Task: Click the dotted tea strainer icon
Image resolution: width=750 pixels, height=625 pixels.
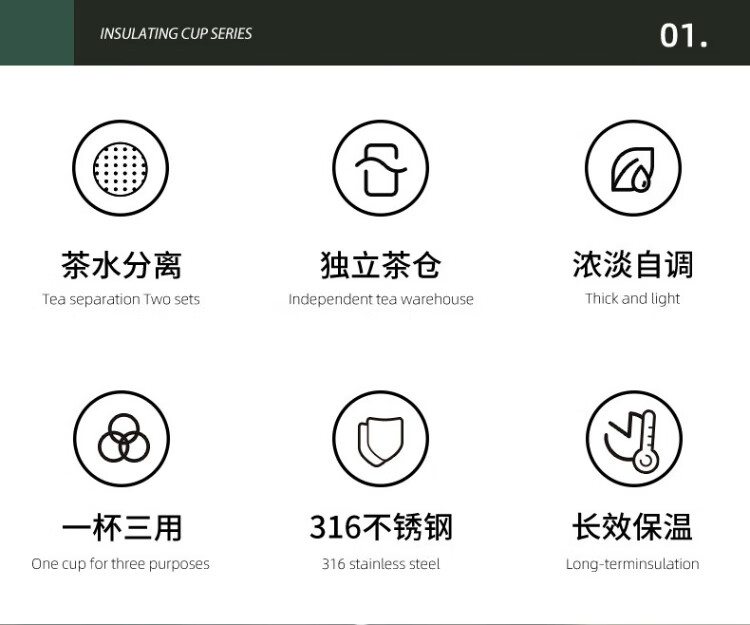Action: (x=120, y=168)
